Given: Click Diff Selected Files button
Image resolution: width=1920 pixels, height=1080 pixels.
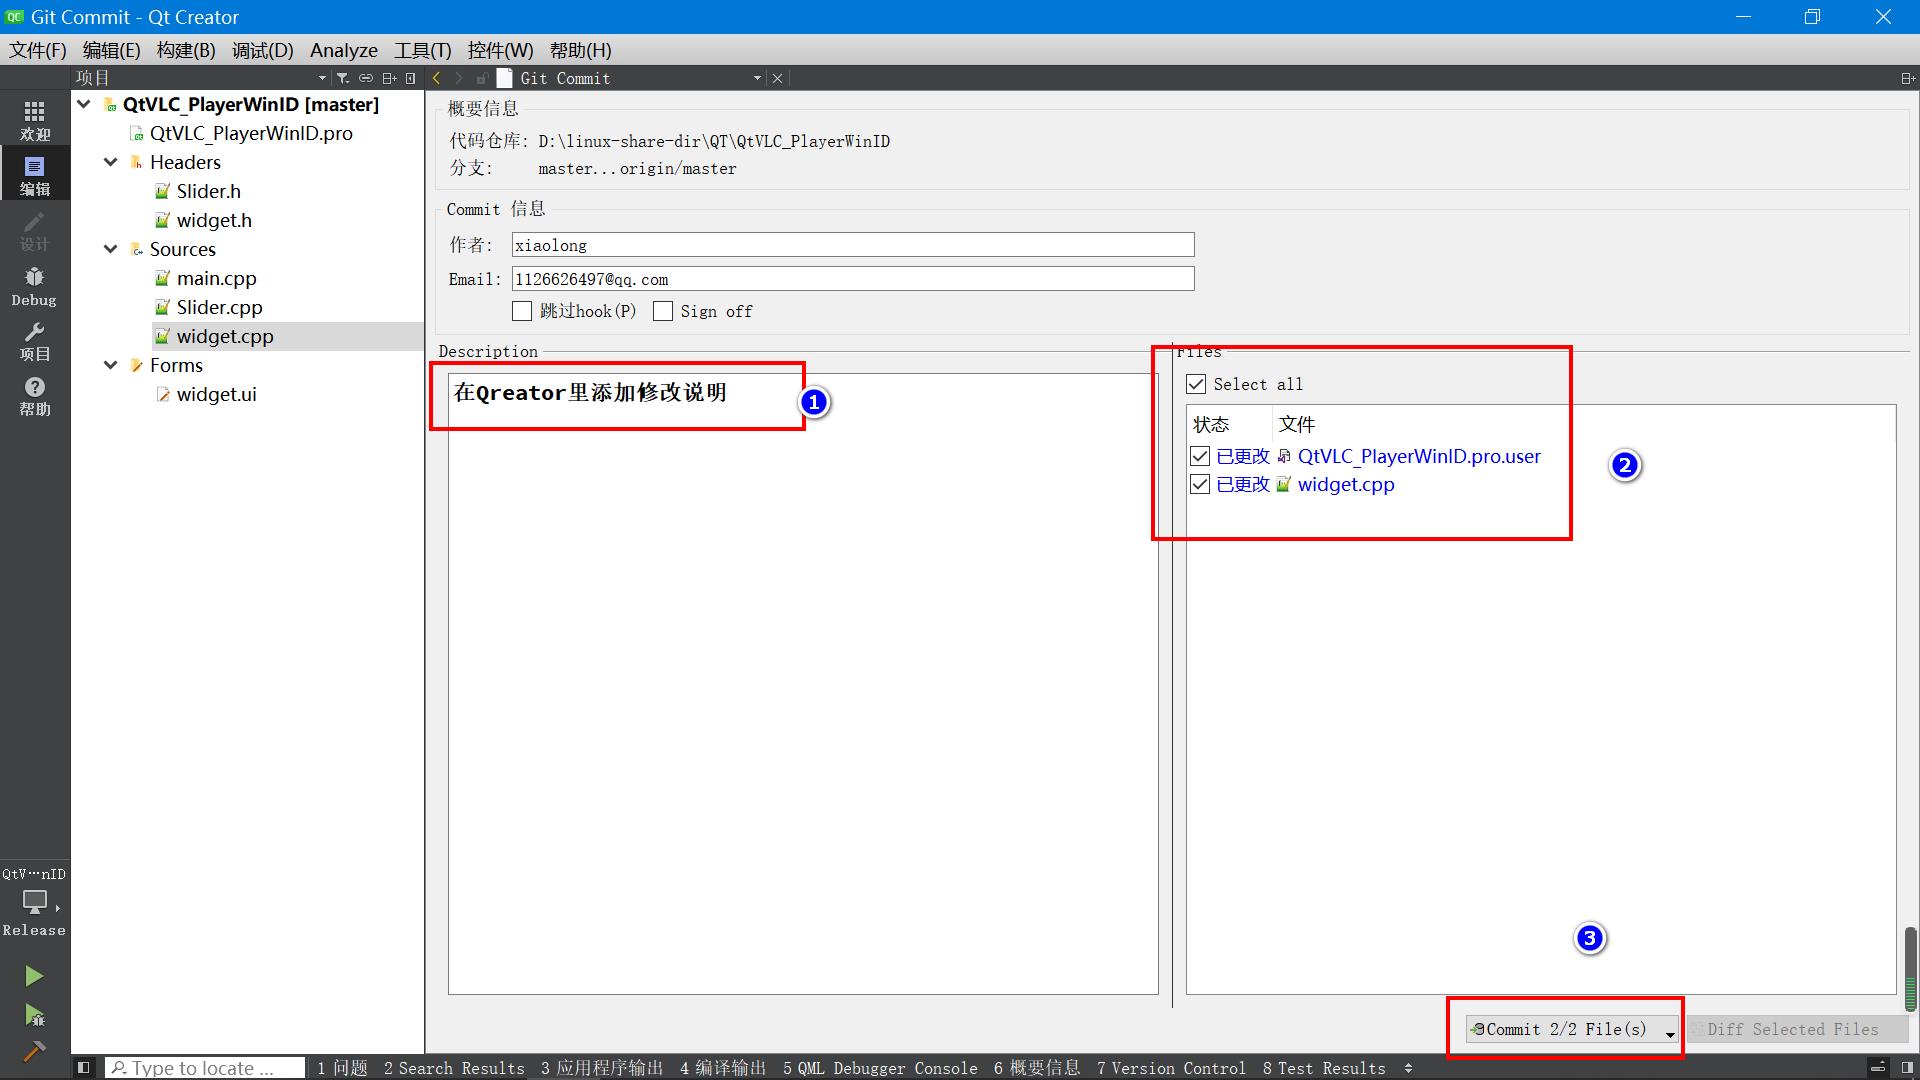Looking at the screenshot, I should pos(1796,1029).
